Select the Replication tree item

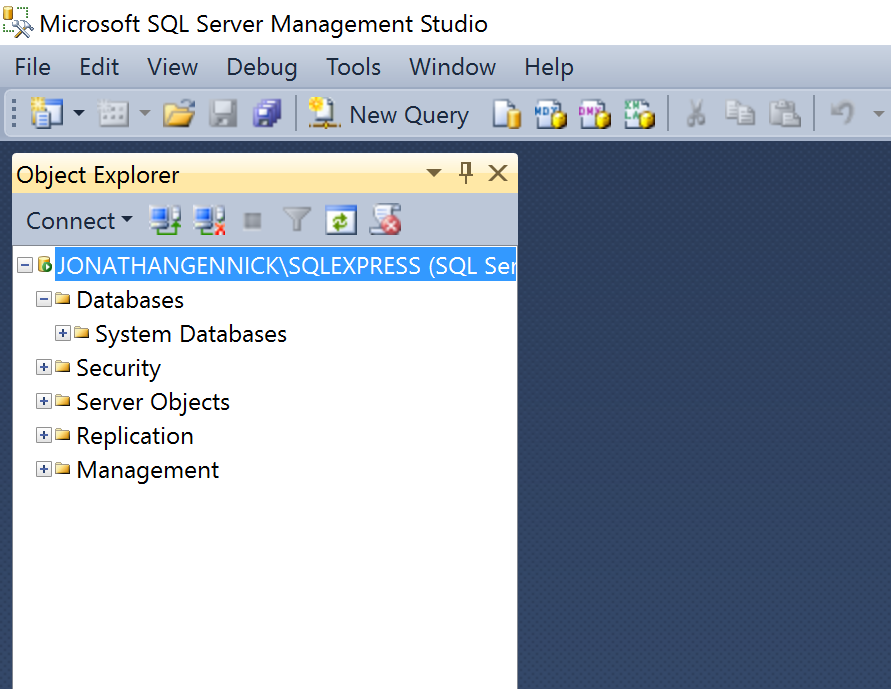[x=135, y=436]
